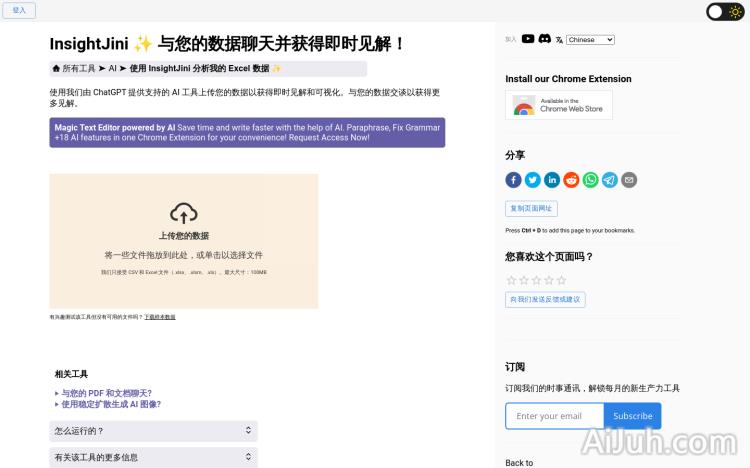Share page by email icon
The image size is (750, 468).
pos(629,180)
